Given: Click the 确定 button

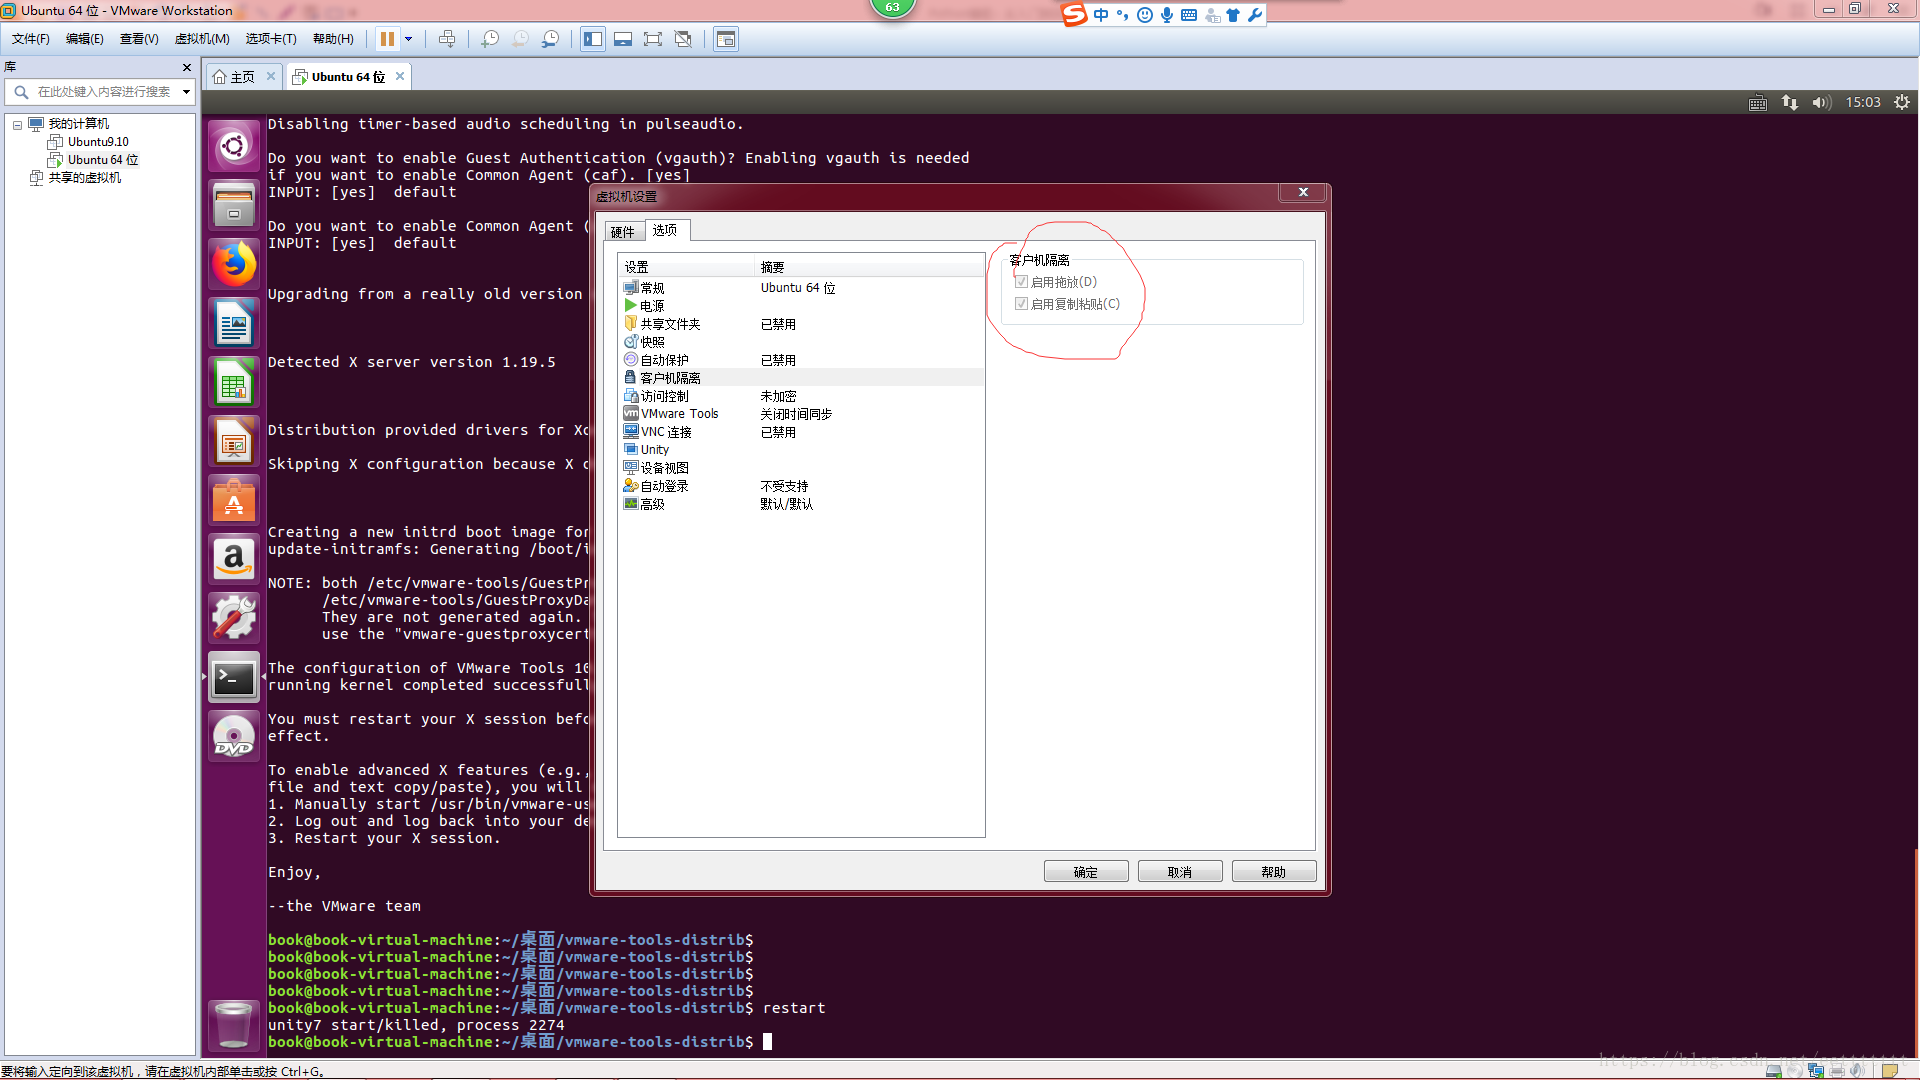Looking at the screenshot, I should [x=1086, y=872].
